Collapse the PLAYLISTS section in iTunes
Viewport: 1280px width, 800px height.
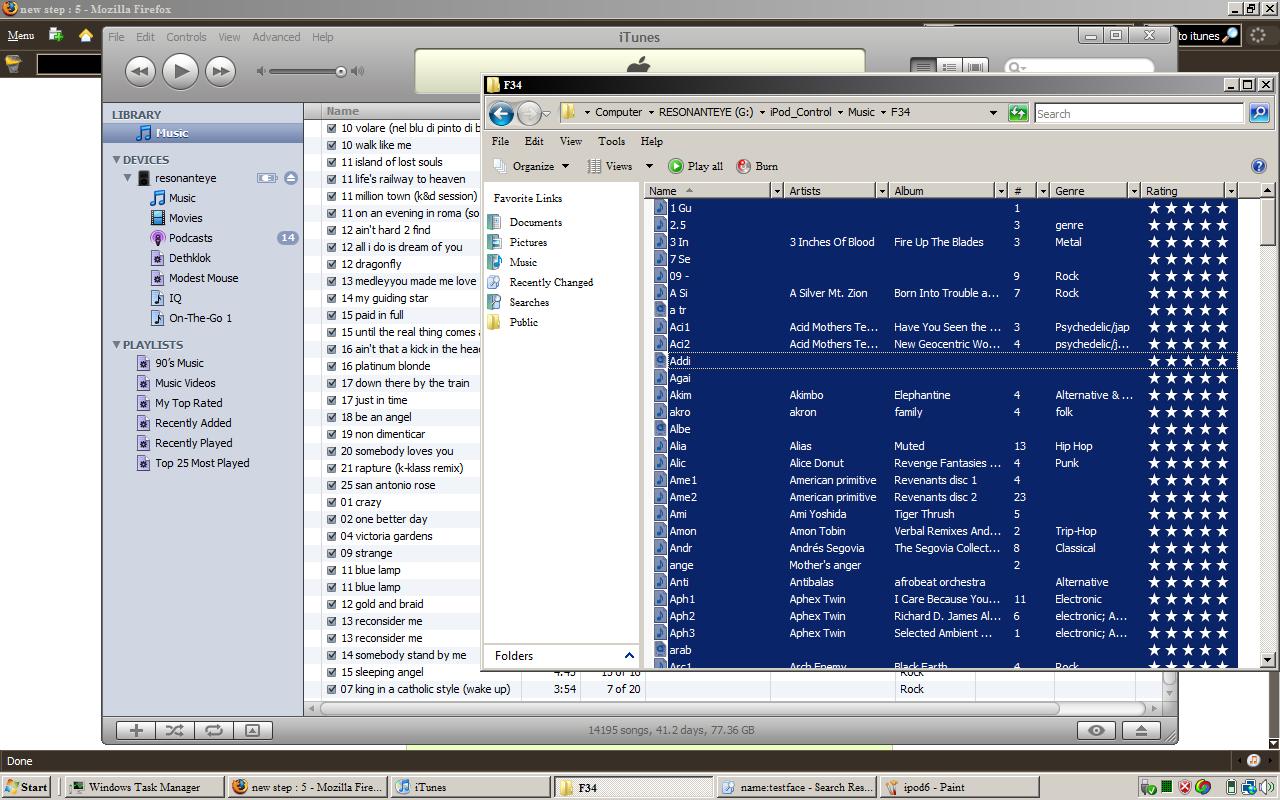coord(116,345)
